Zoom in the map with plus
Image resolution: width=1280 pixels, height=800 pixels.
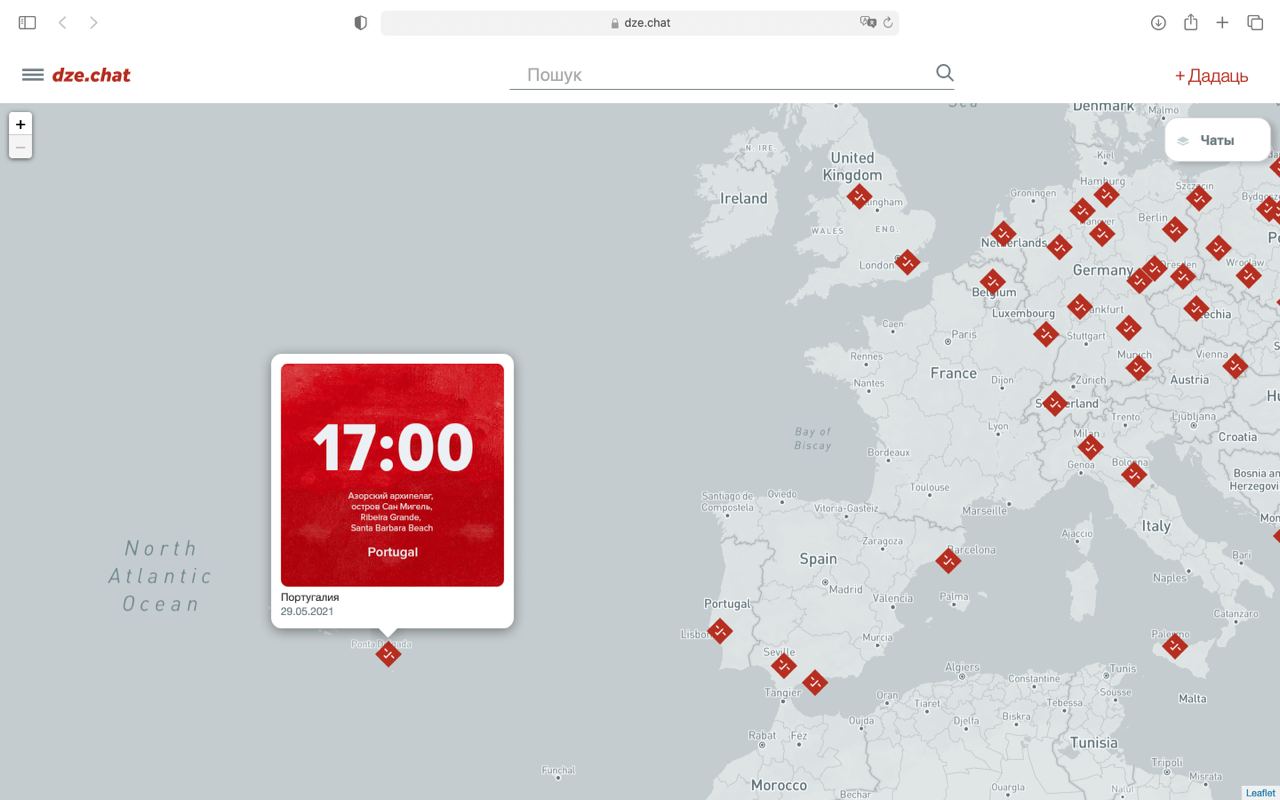point(20,124)
